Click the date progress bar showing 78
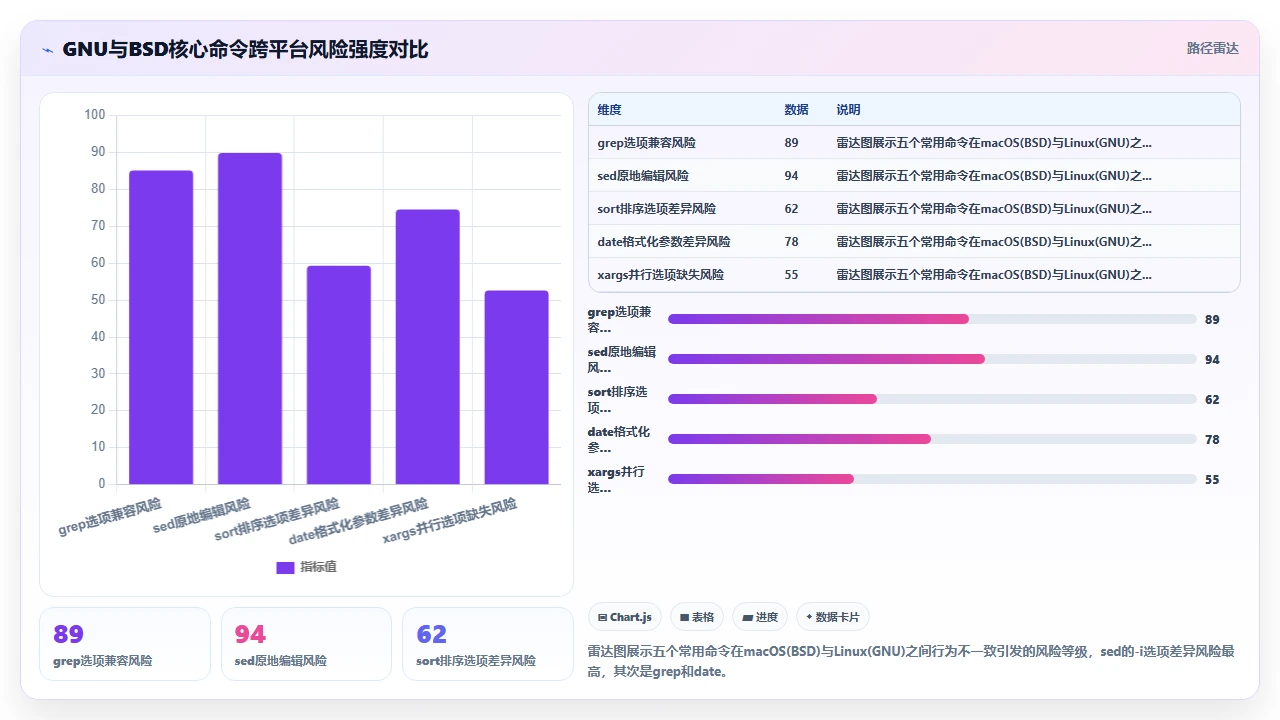This screenshot has width=1280, height=720. click(x=932, y=439)
